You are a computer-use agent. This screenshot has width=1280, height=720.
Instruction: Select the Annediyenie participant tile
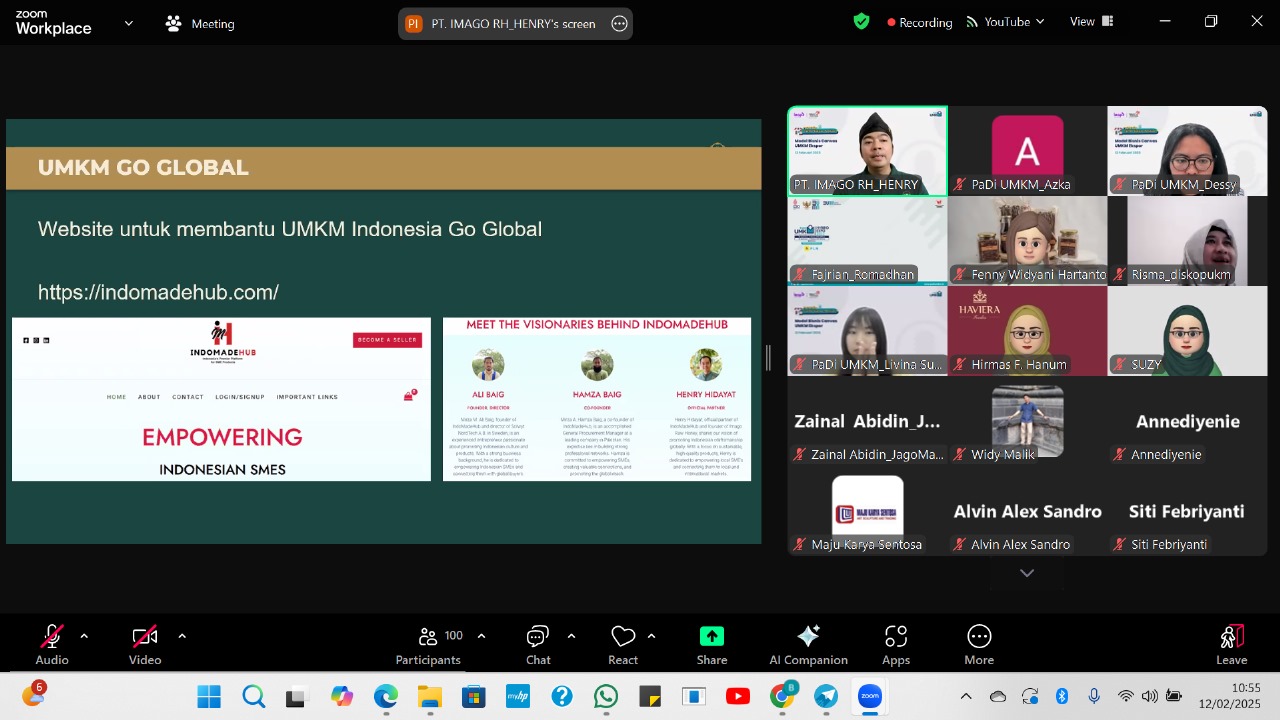(x=1187, y=421)
